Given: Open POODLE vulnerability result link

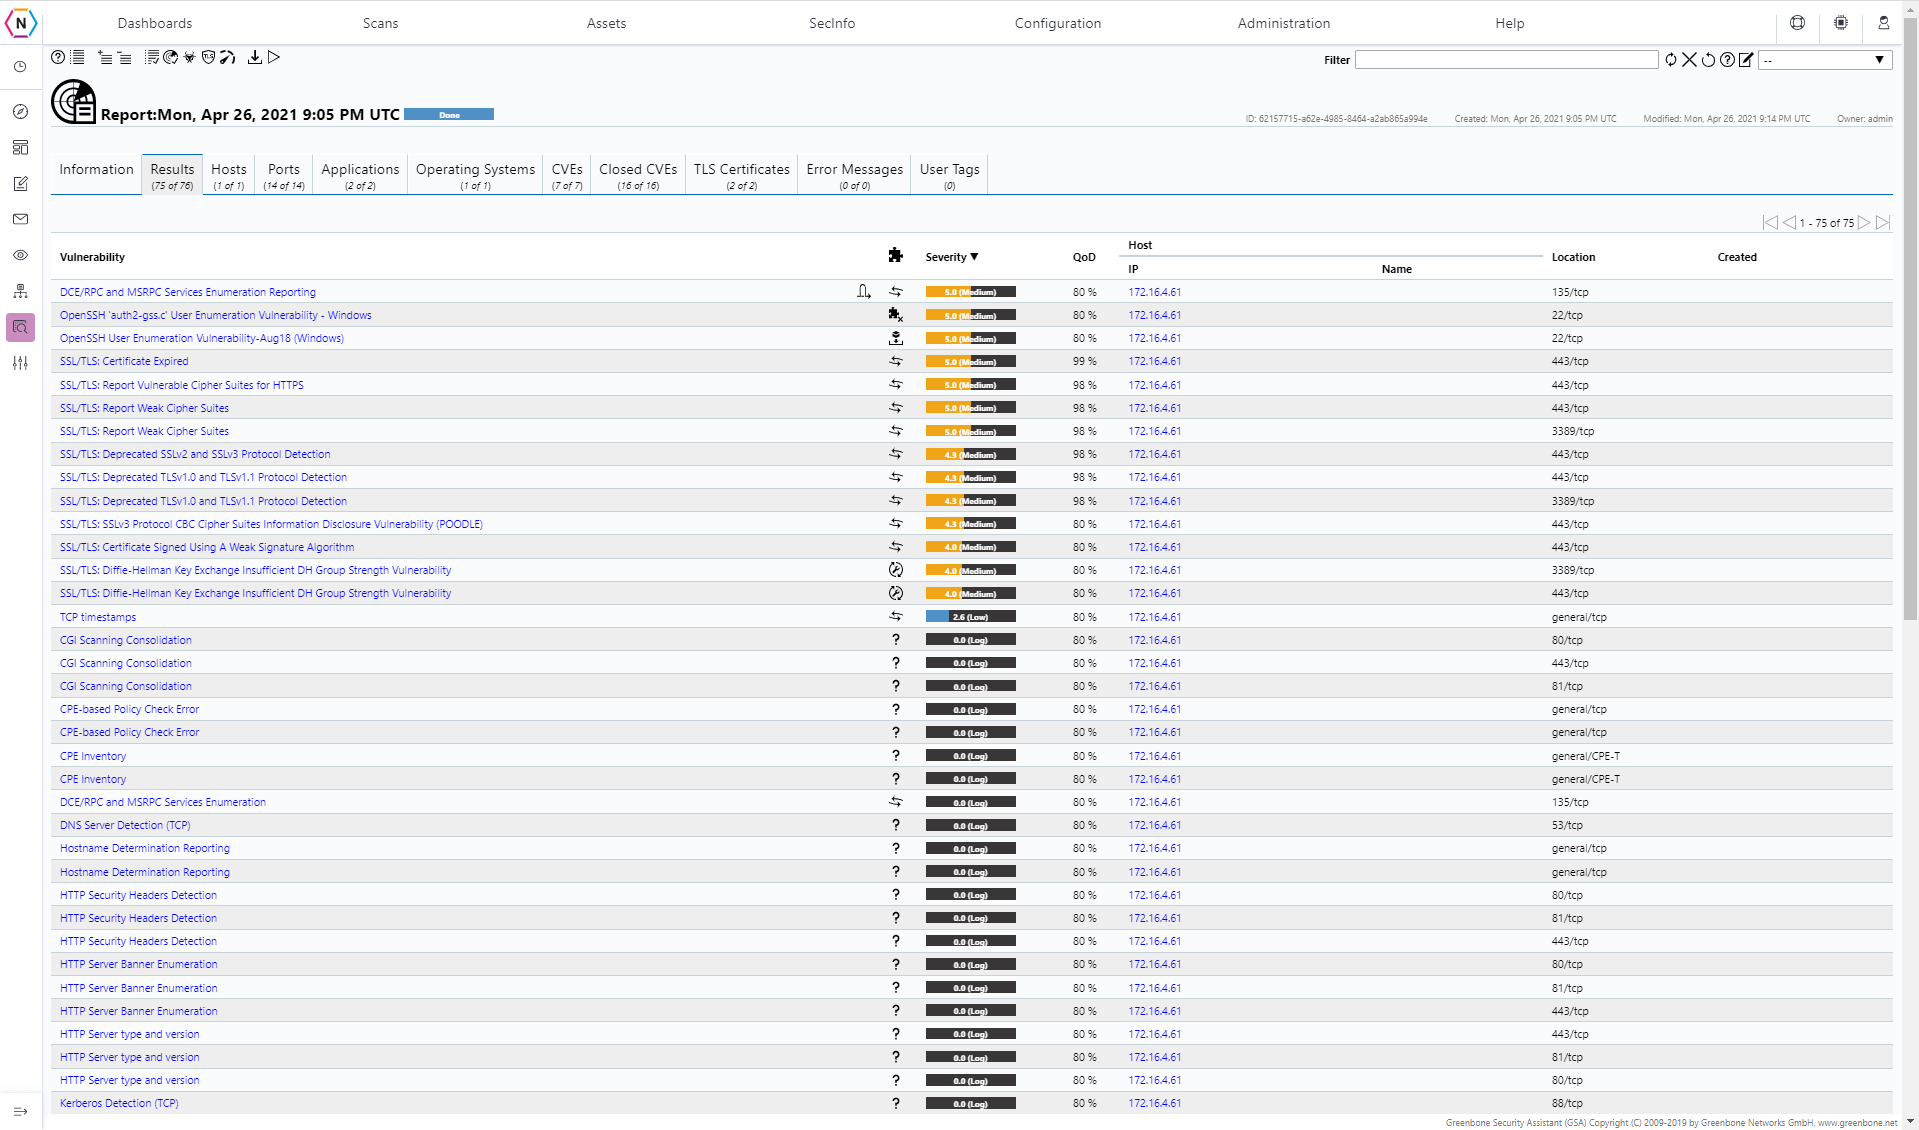Looking at the screenshot, I should (271, 525).
